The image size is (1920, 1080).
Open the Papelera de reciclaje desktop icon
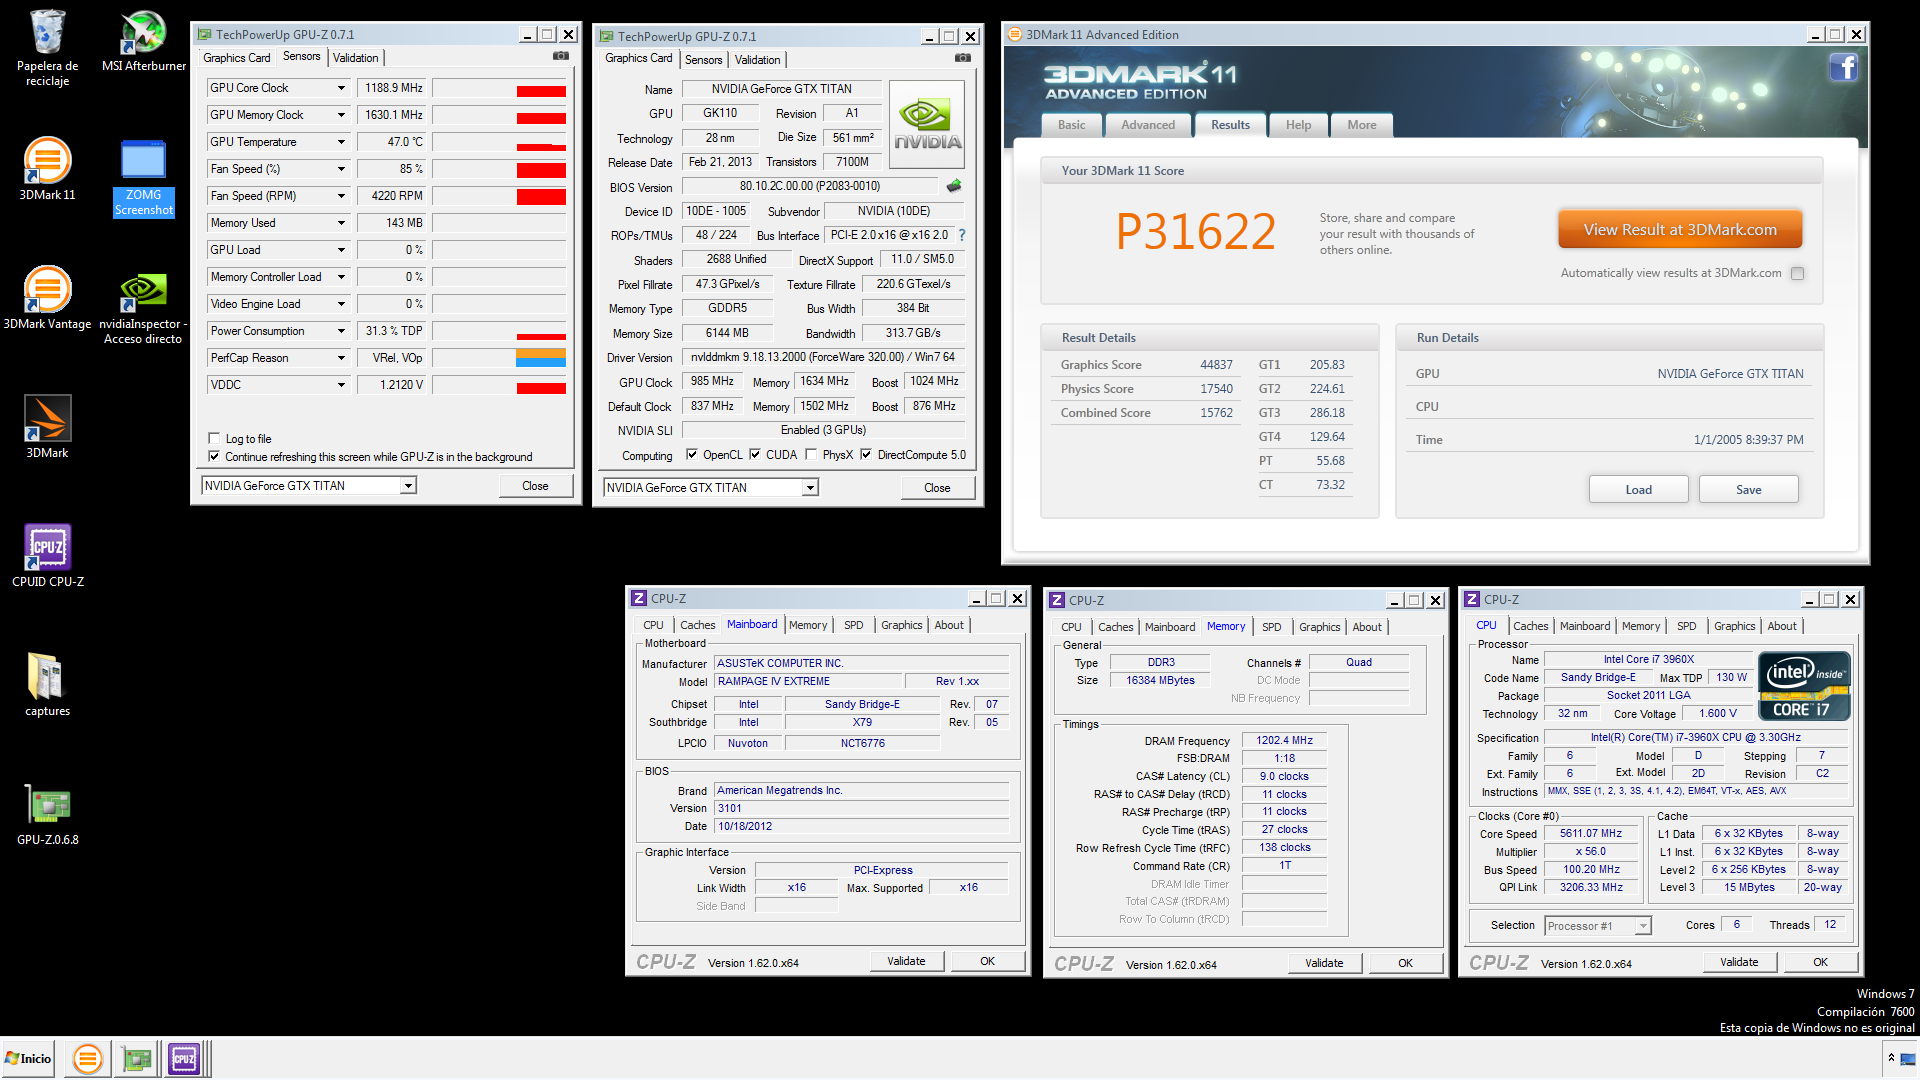pos(47,48)
